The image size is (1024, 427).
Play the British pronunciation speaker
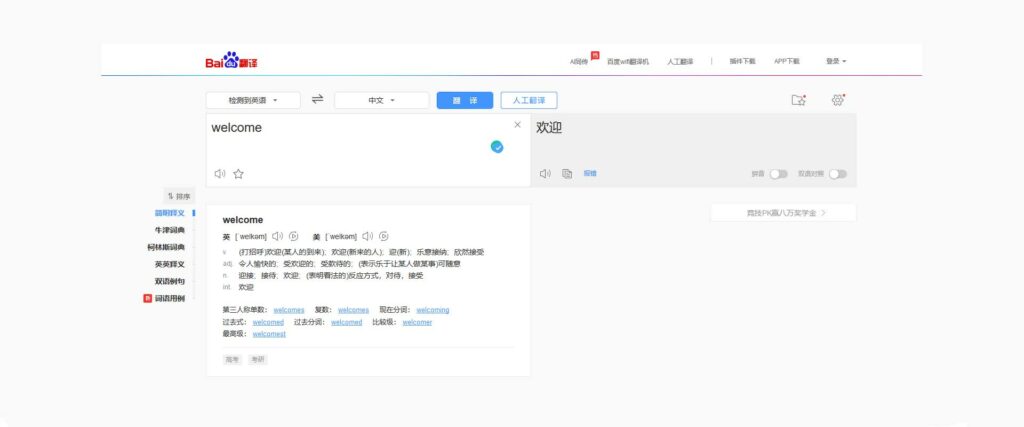[x=278, y=236]
